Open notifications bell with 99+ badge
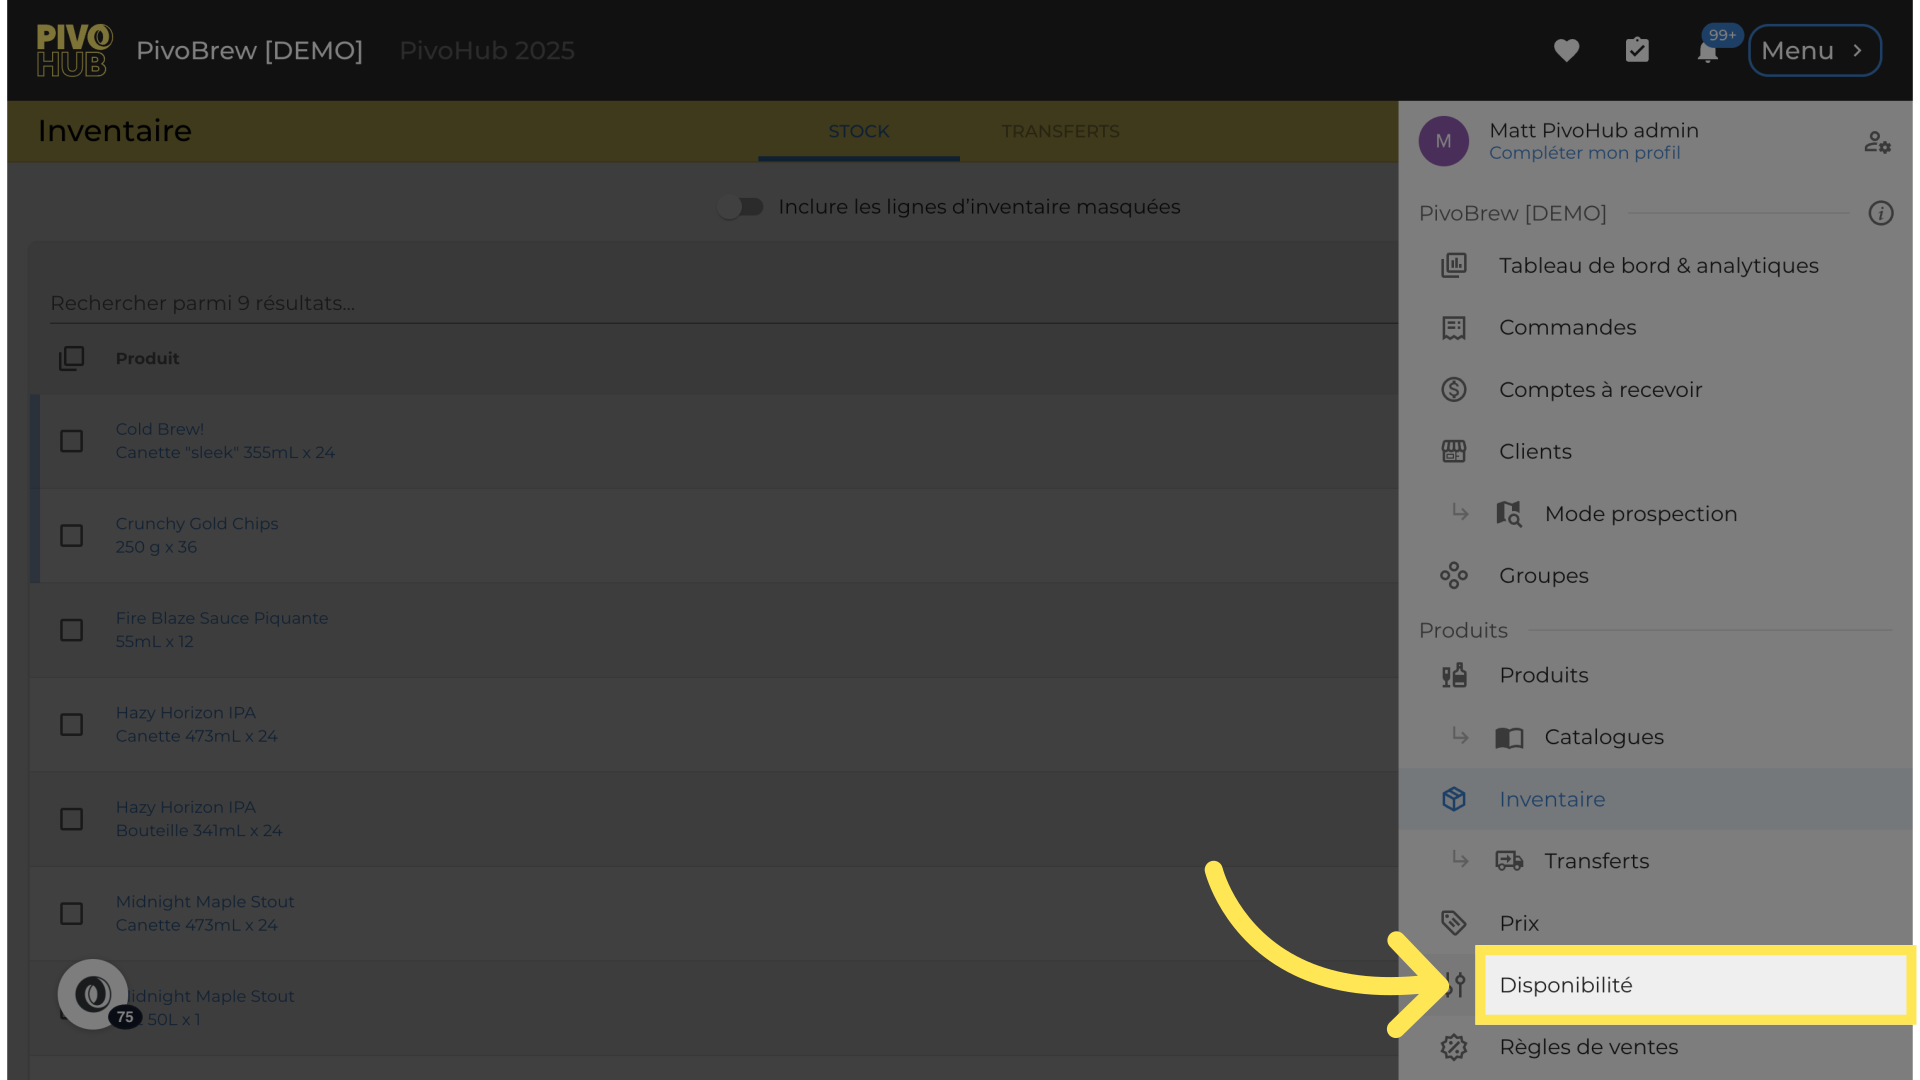The width and height of the screenshot is (1920, 1080). point(1708,51)
